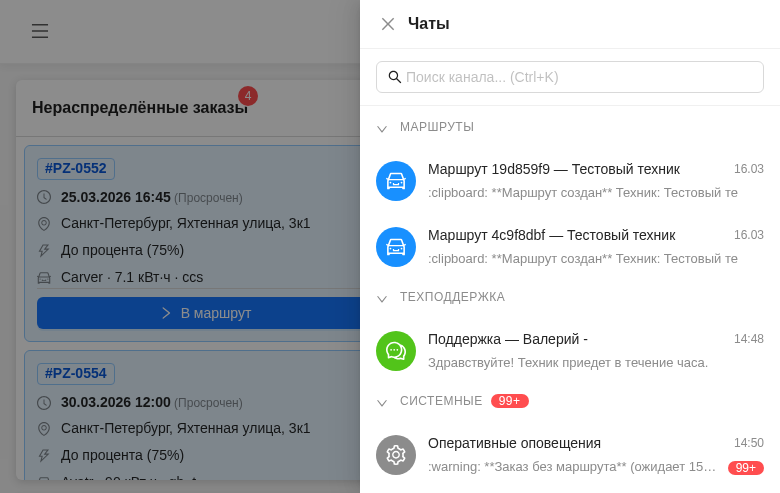Click the 99+ badge beside СИСТЕМНЫЕ
This screenshot has width=780, height=493.
[x=509, y=401]
